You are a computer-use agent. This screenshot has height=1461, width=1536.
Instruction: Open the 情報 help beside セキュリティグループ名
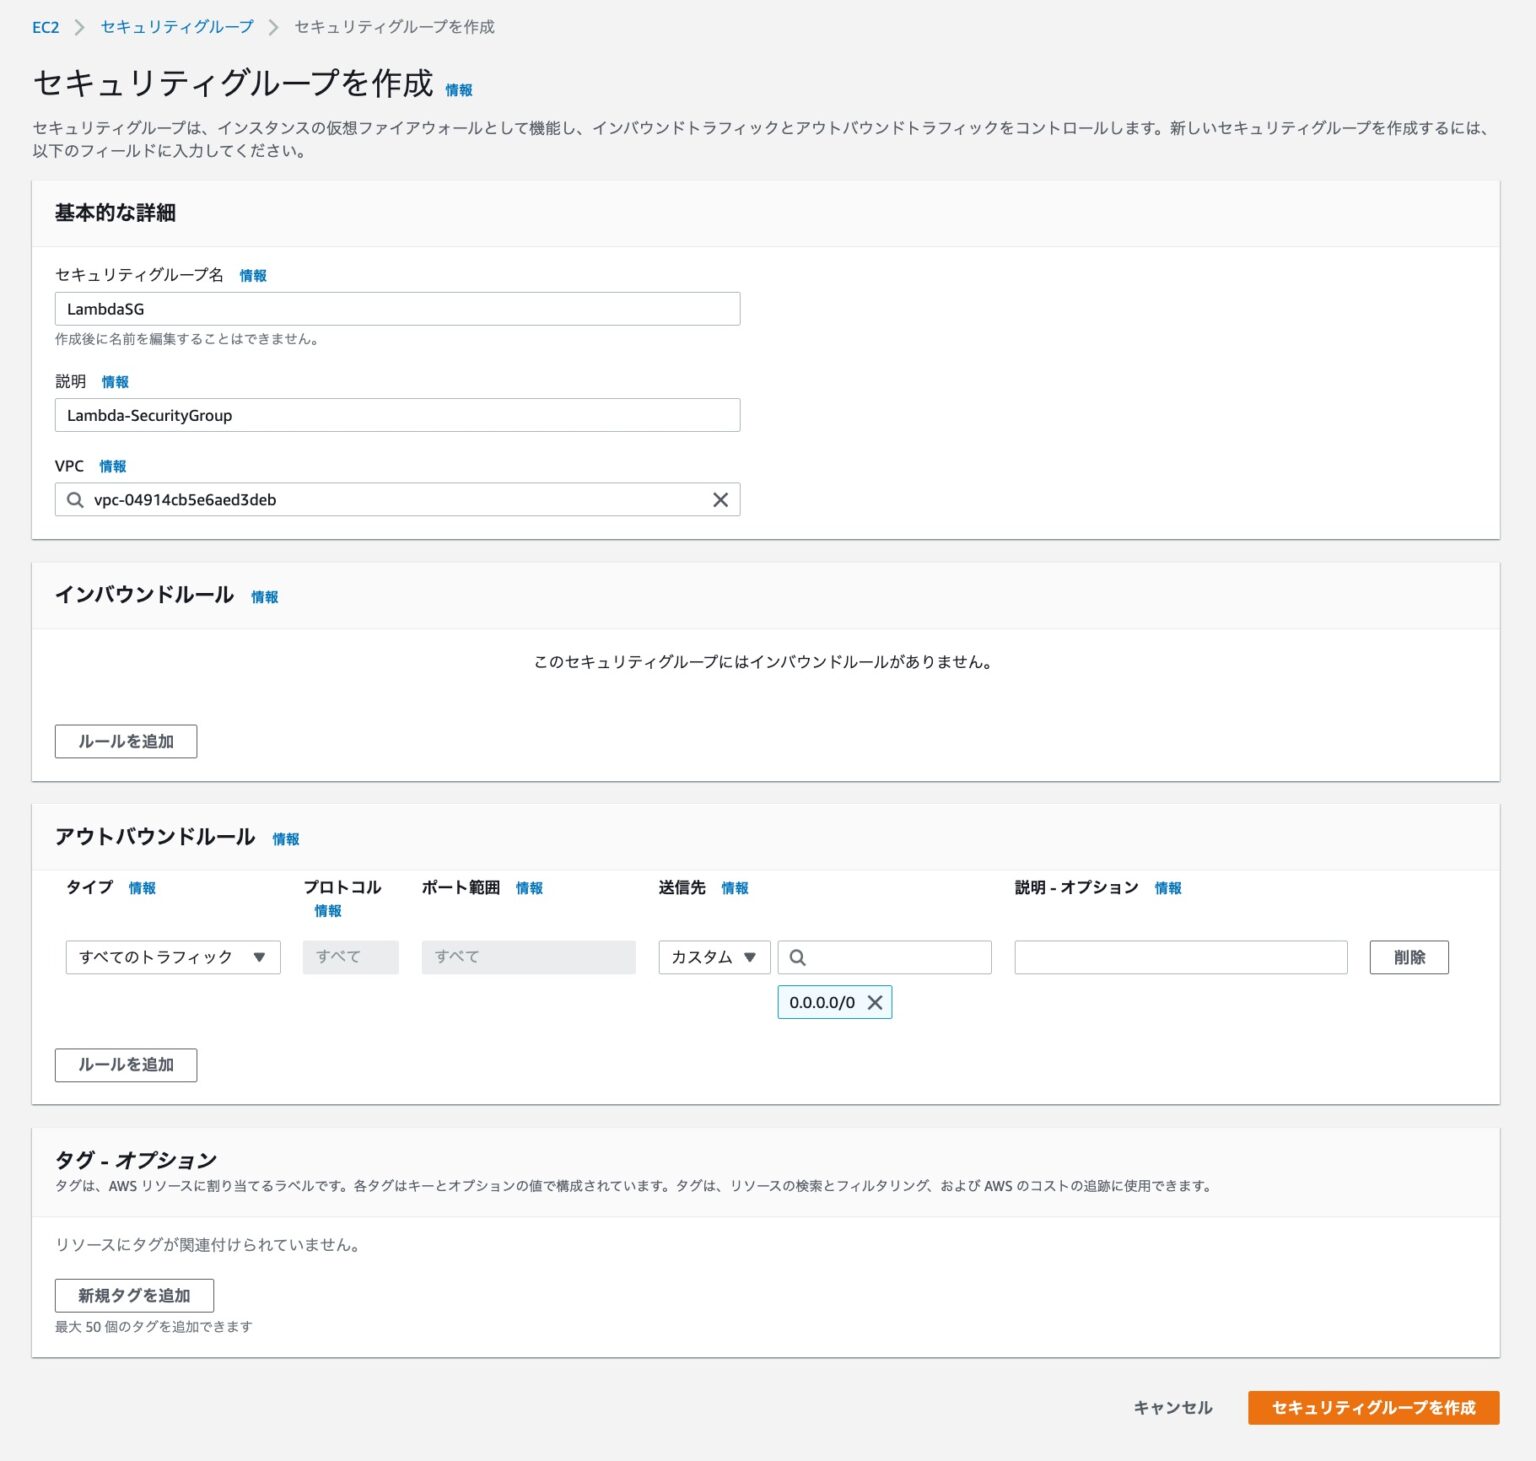pos(253,275)
